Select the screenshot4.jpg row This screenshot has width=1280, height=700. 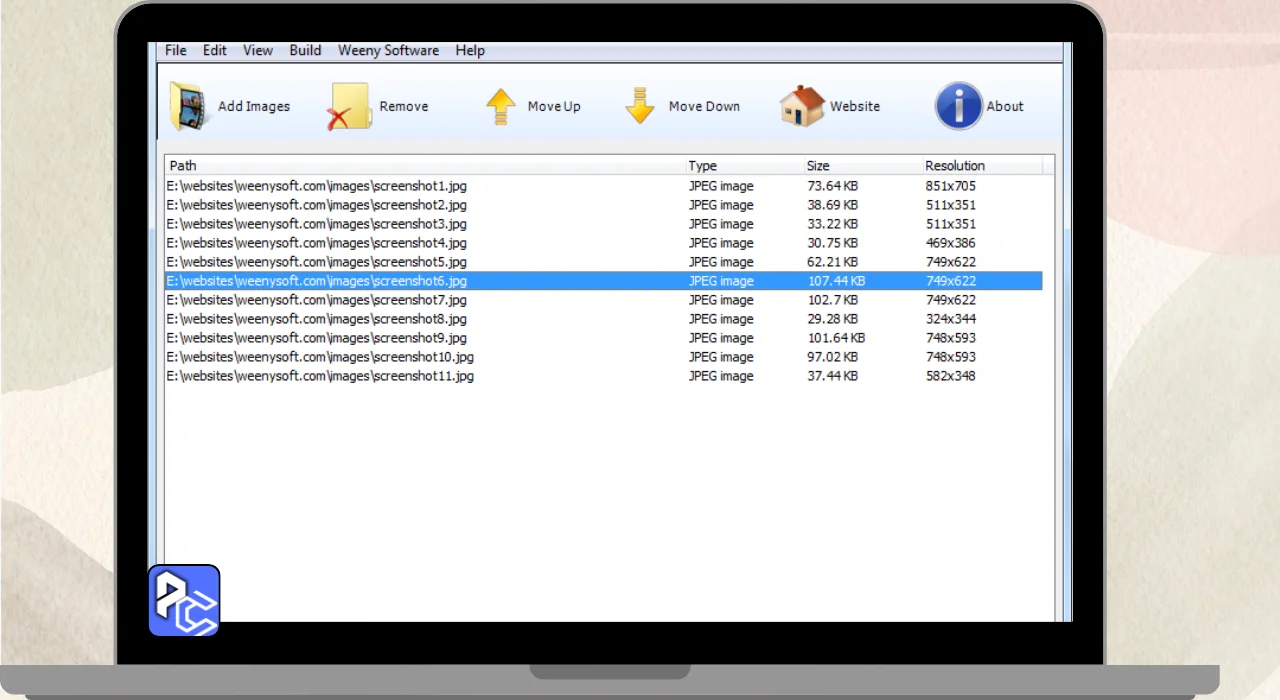coord(603,243)
